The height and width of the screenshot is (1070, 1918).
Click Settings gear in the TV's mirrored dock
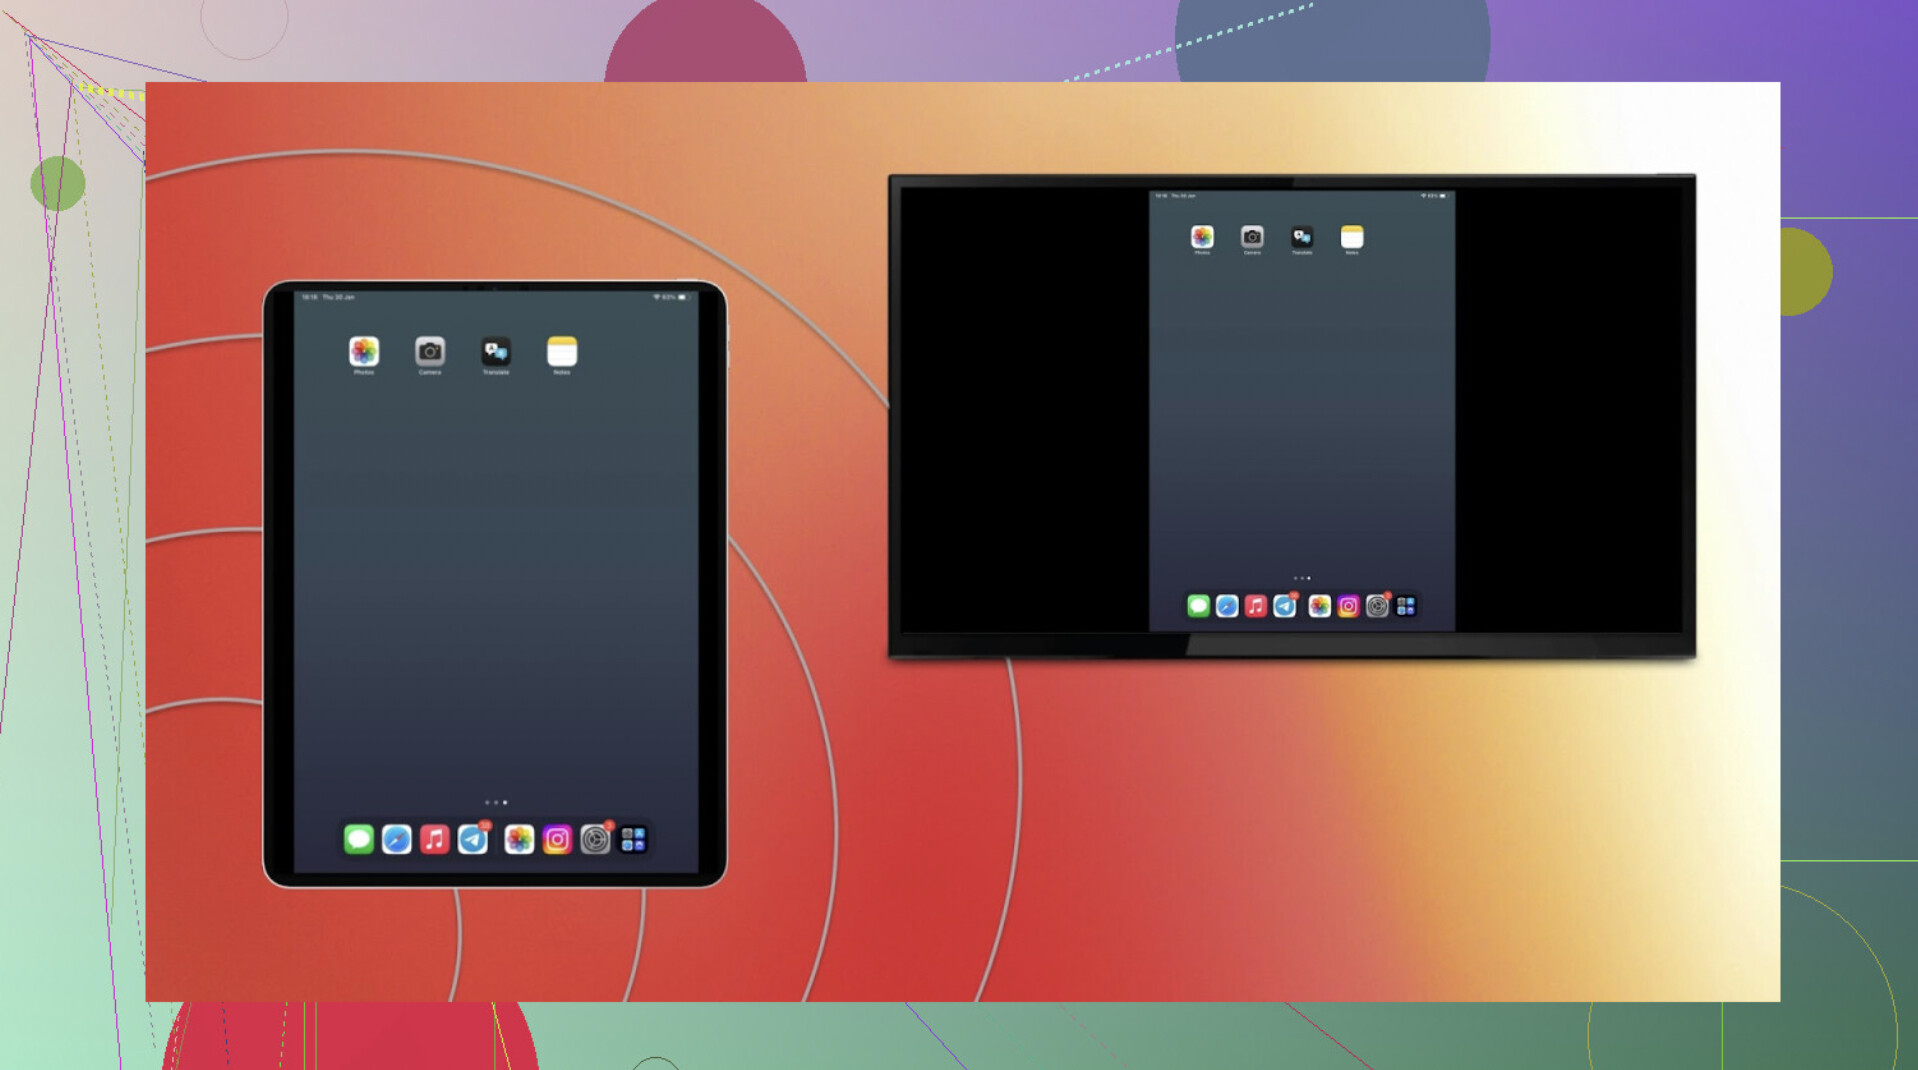click(x=1377, y=606)
